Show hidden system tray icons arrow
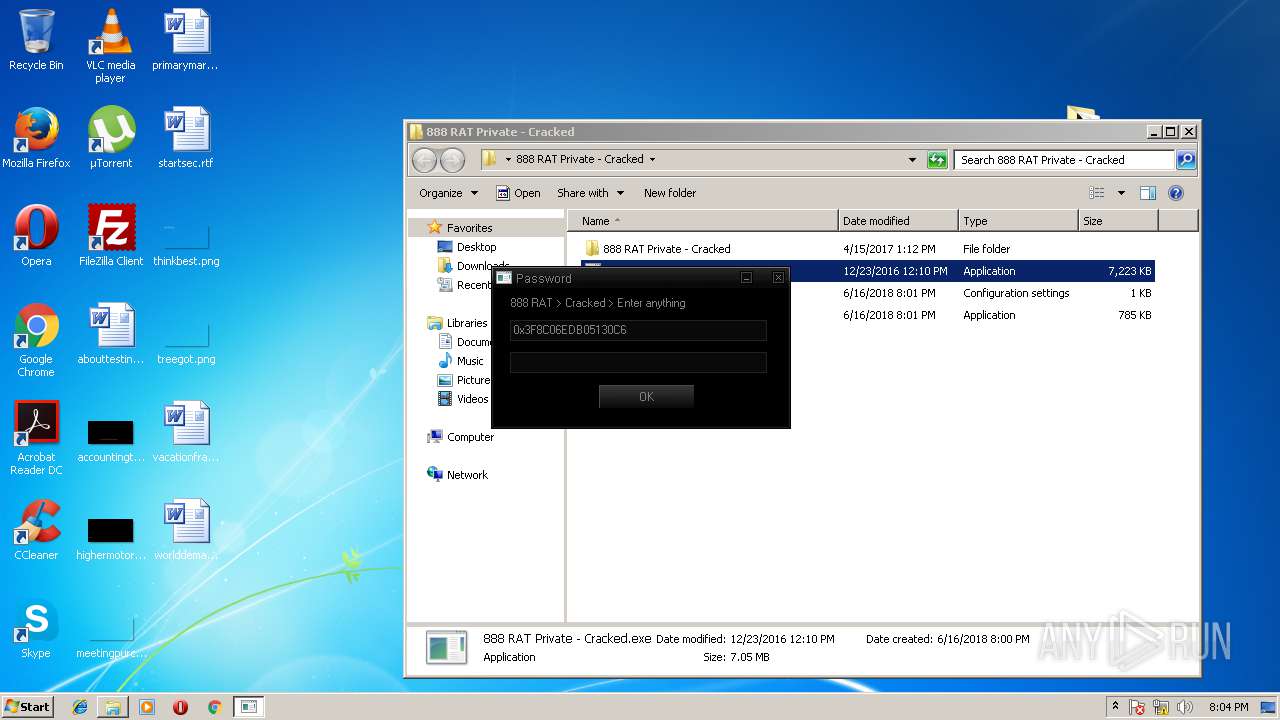The height and width of the screenshot is (720, 1280). tap(1115, 707)
